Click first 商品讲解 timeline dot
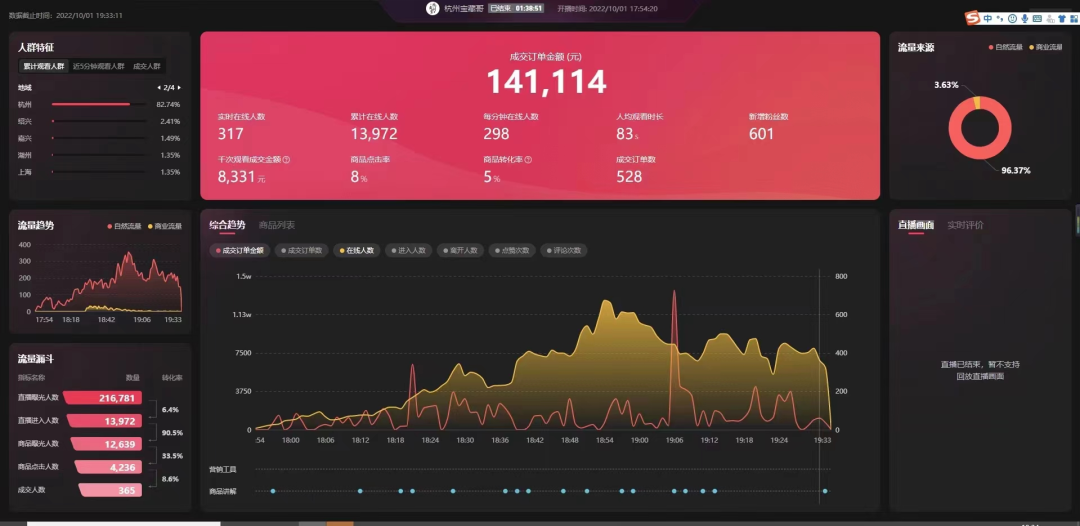Image resolution: width=1080 pixels, height=526 pixels. click(273, 491)
